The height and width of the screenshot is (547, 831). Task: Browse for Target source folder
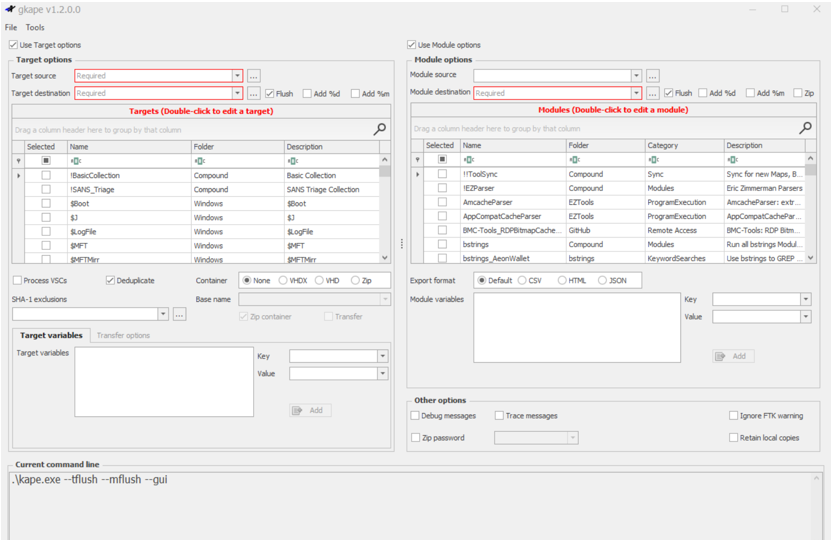point(253,76)
